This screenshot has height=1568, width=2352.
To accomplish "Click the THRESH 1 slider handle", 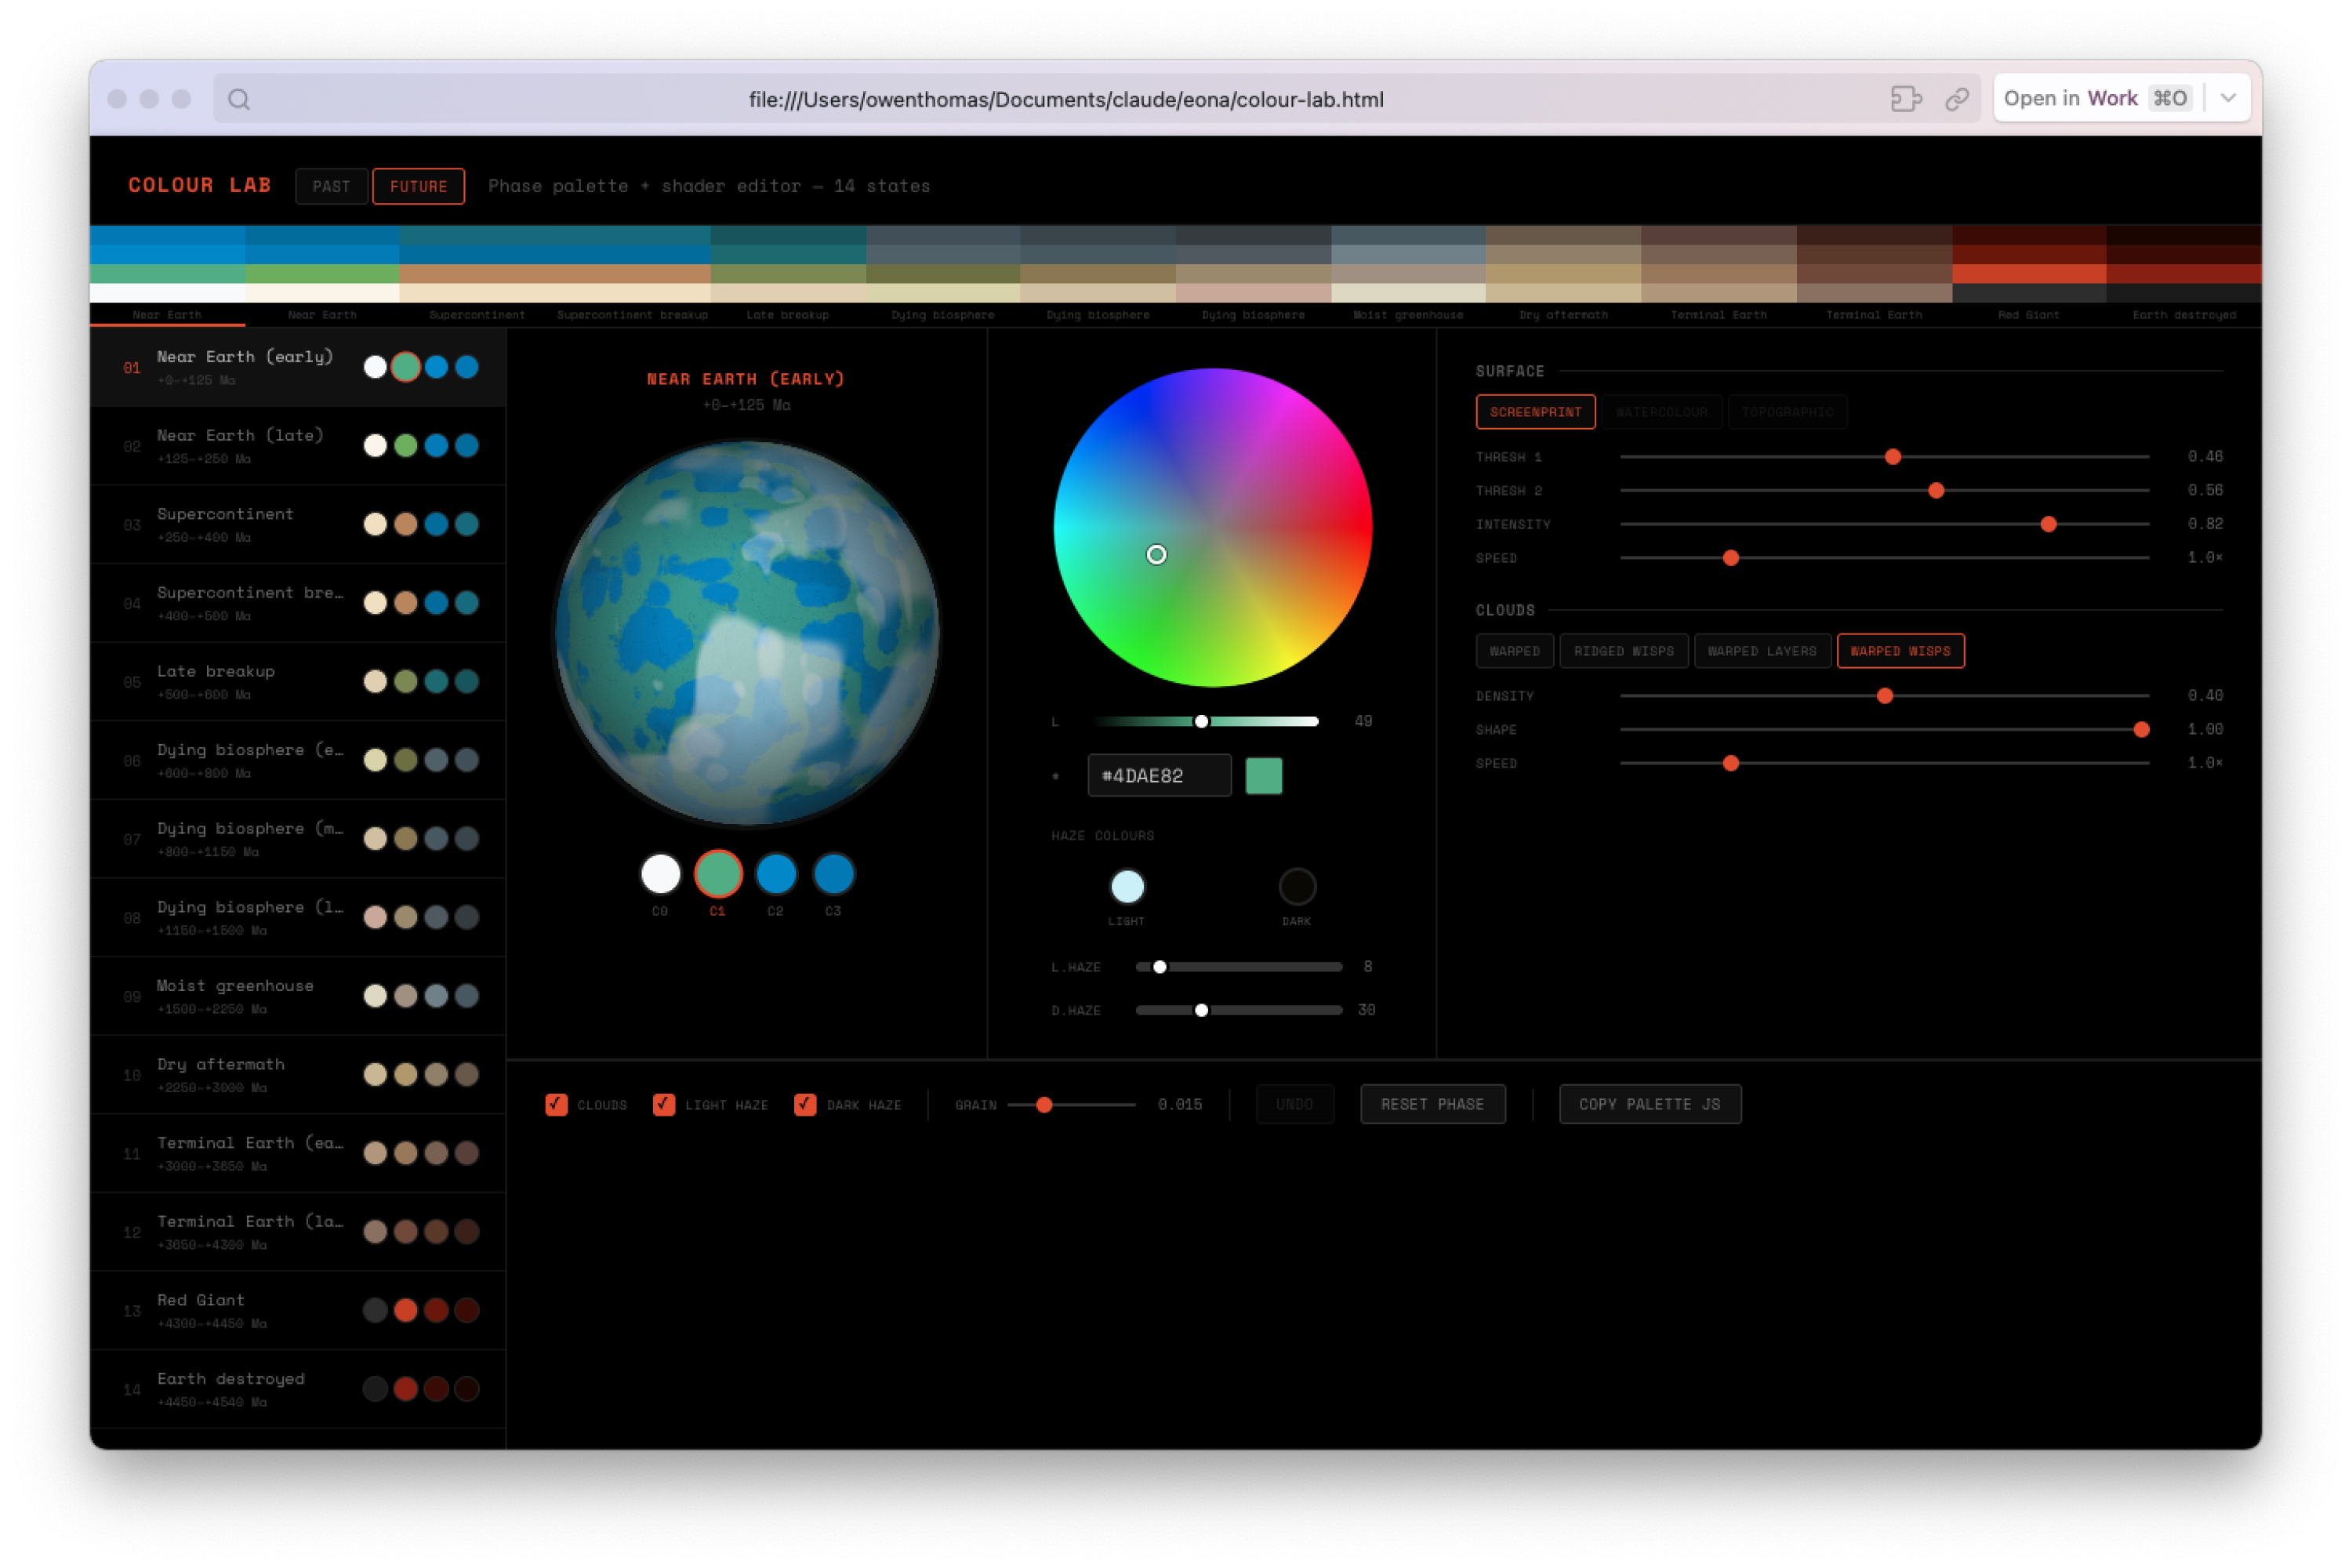I will (1893, 457).
